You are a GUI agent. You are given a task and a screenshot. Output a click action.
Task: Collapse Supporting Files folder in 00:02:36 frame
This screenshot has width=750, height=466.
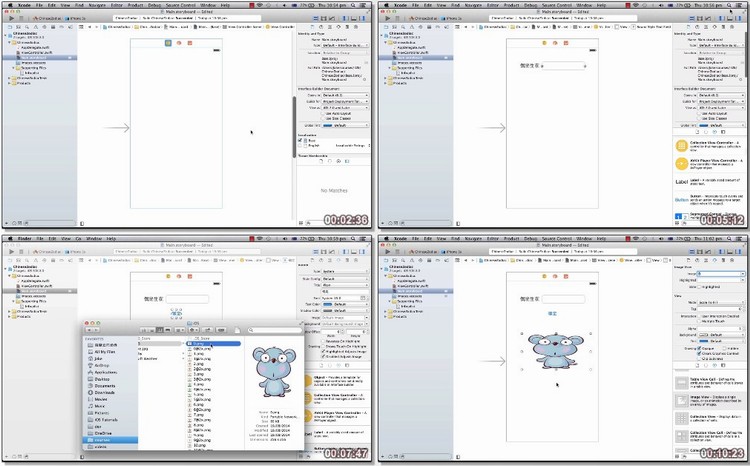pyautogui.click(x=14, y=68)
